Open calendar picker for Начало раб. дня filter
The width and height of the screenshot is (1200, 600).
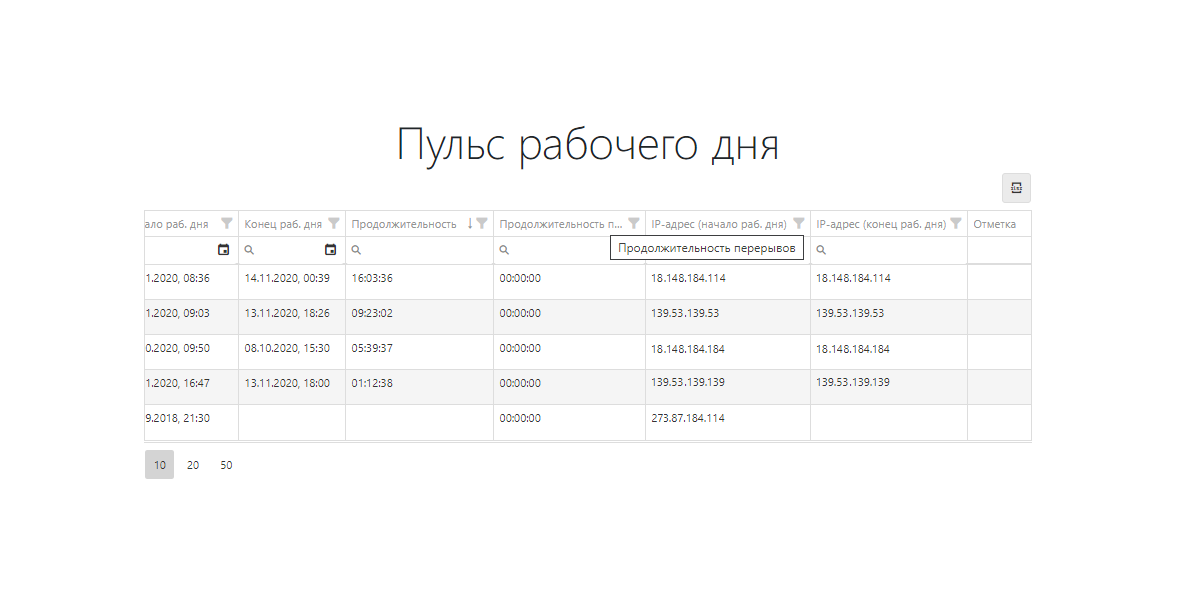coord(224,250)
